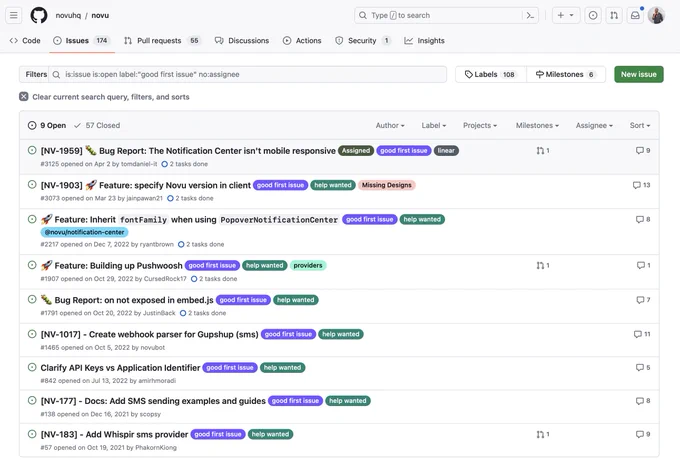Switch to the Actions tab
This screenshot has height=464, width=680.
302,40
